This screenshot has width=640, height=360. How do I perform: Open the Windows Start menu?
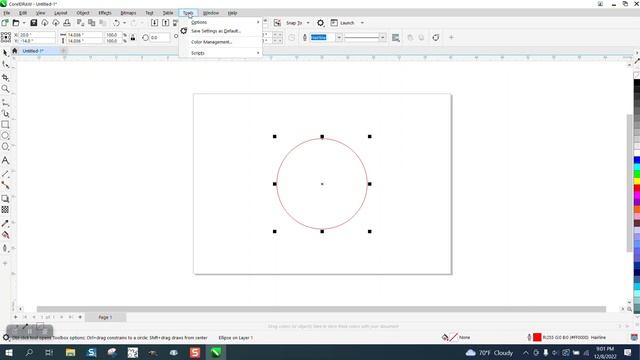tap(8, 353)
